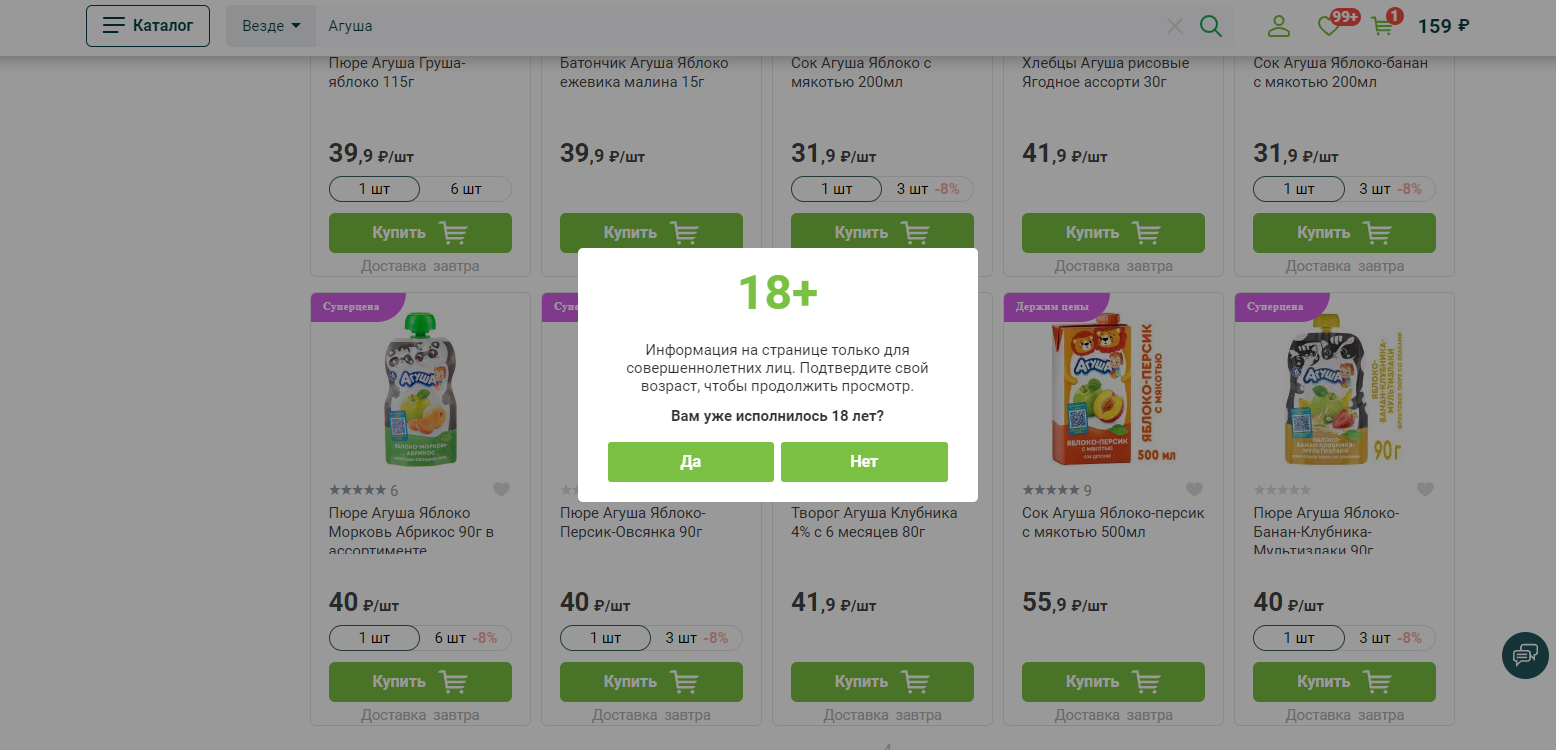The height and width of the screenshot is (750, 1556).
Task: Expand the Везде search scope dropdown
Action: click(271, 26)
